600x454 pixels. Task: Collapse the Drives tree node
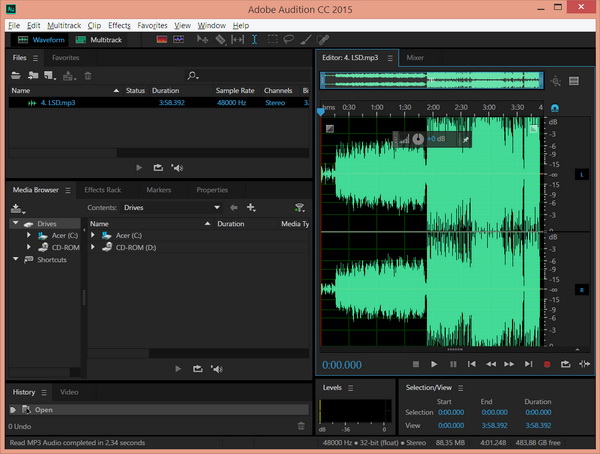[16, 223]
